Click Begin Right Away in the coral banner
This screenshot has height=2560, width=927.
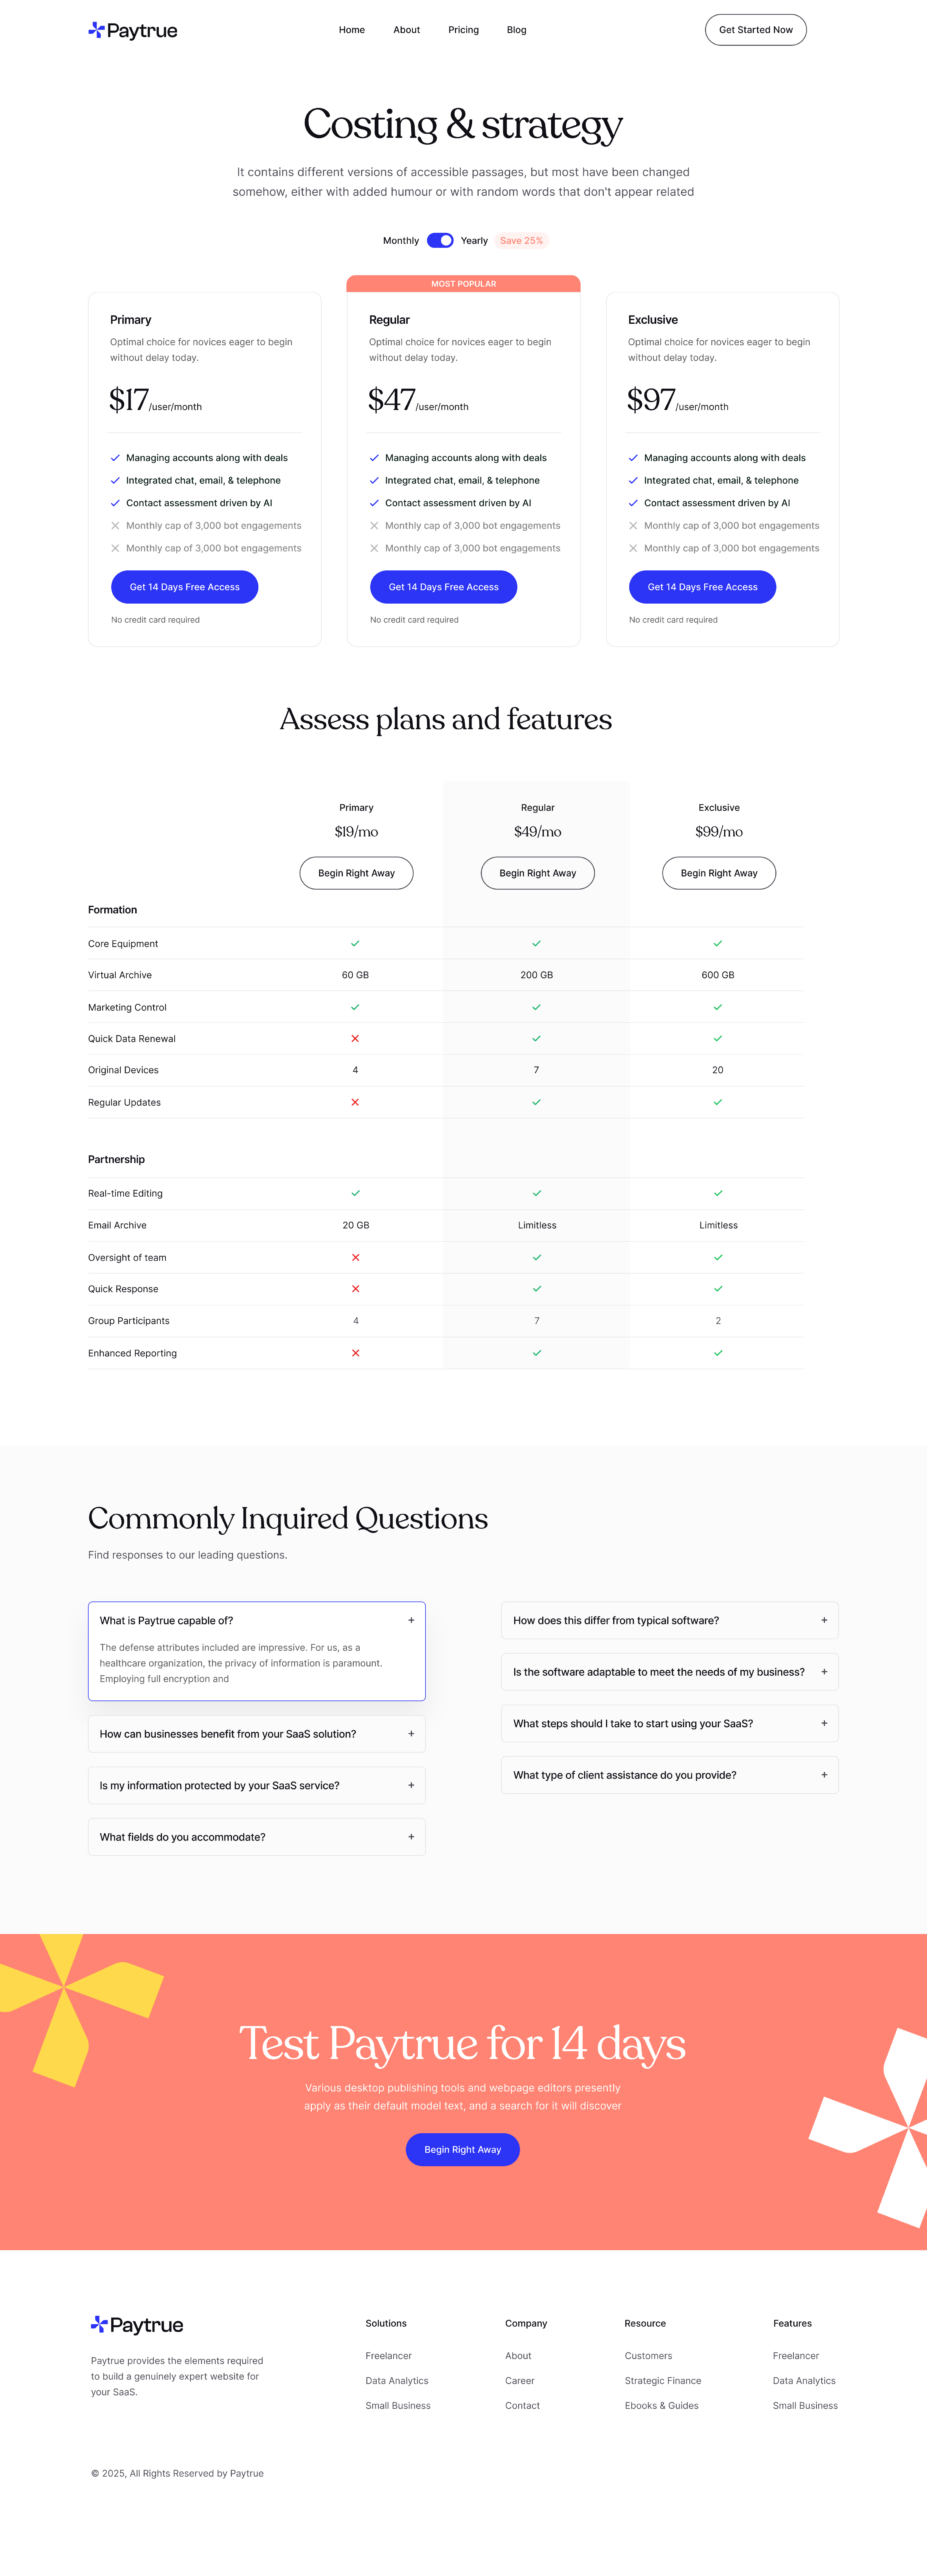(x=462, y=2149)
